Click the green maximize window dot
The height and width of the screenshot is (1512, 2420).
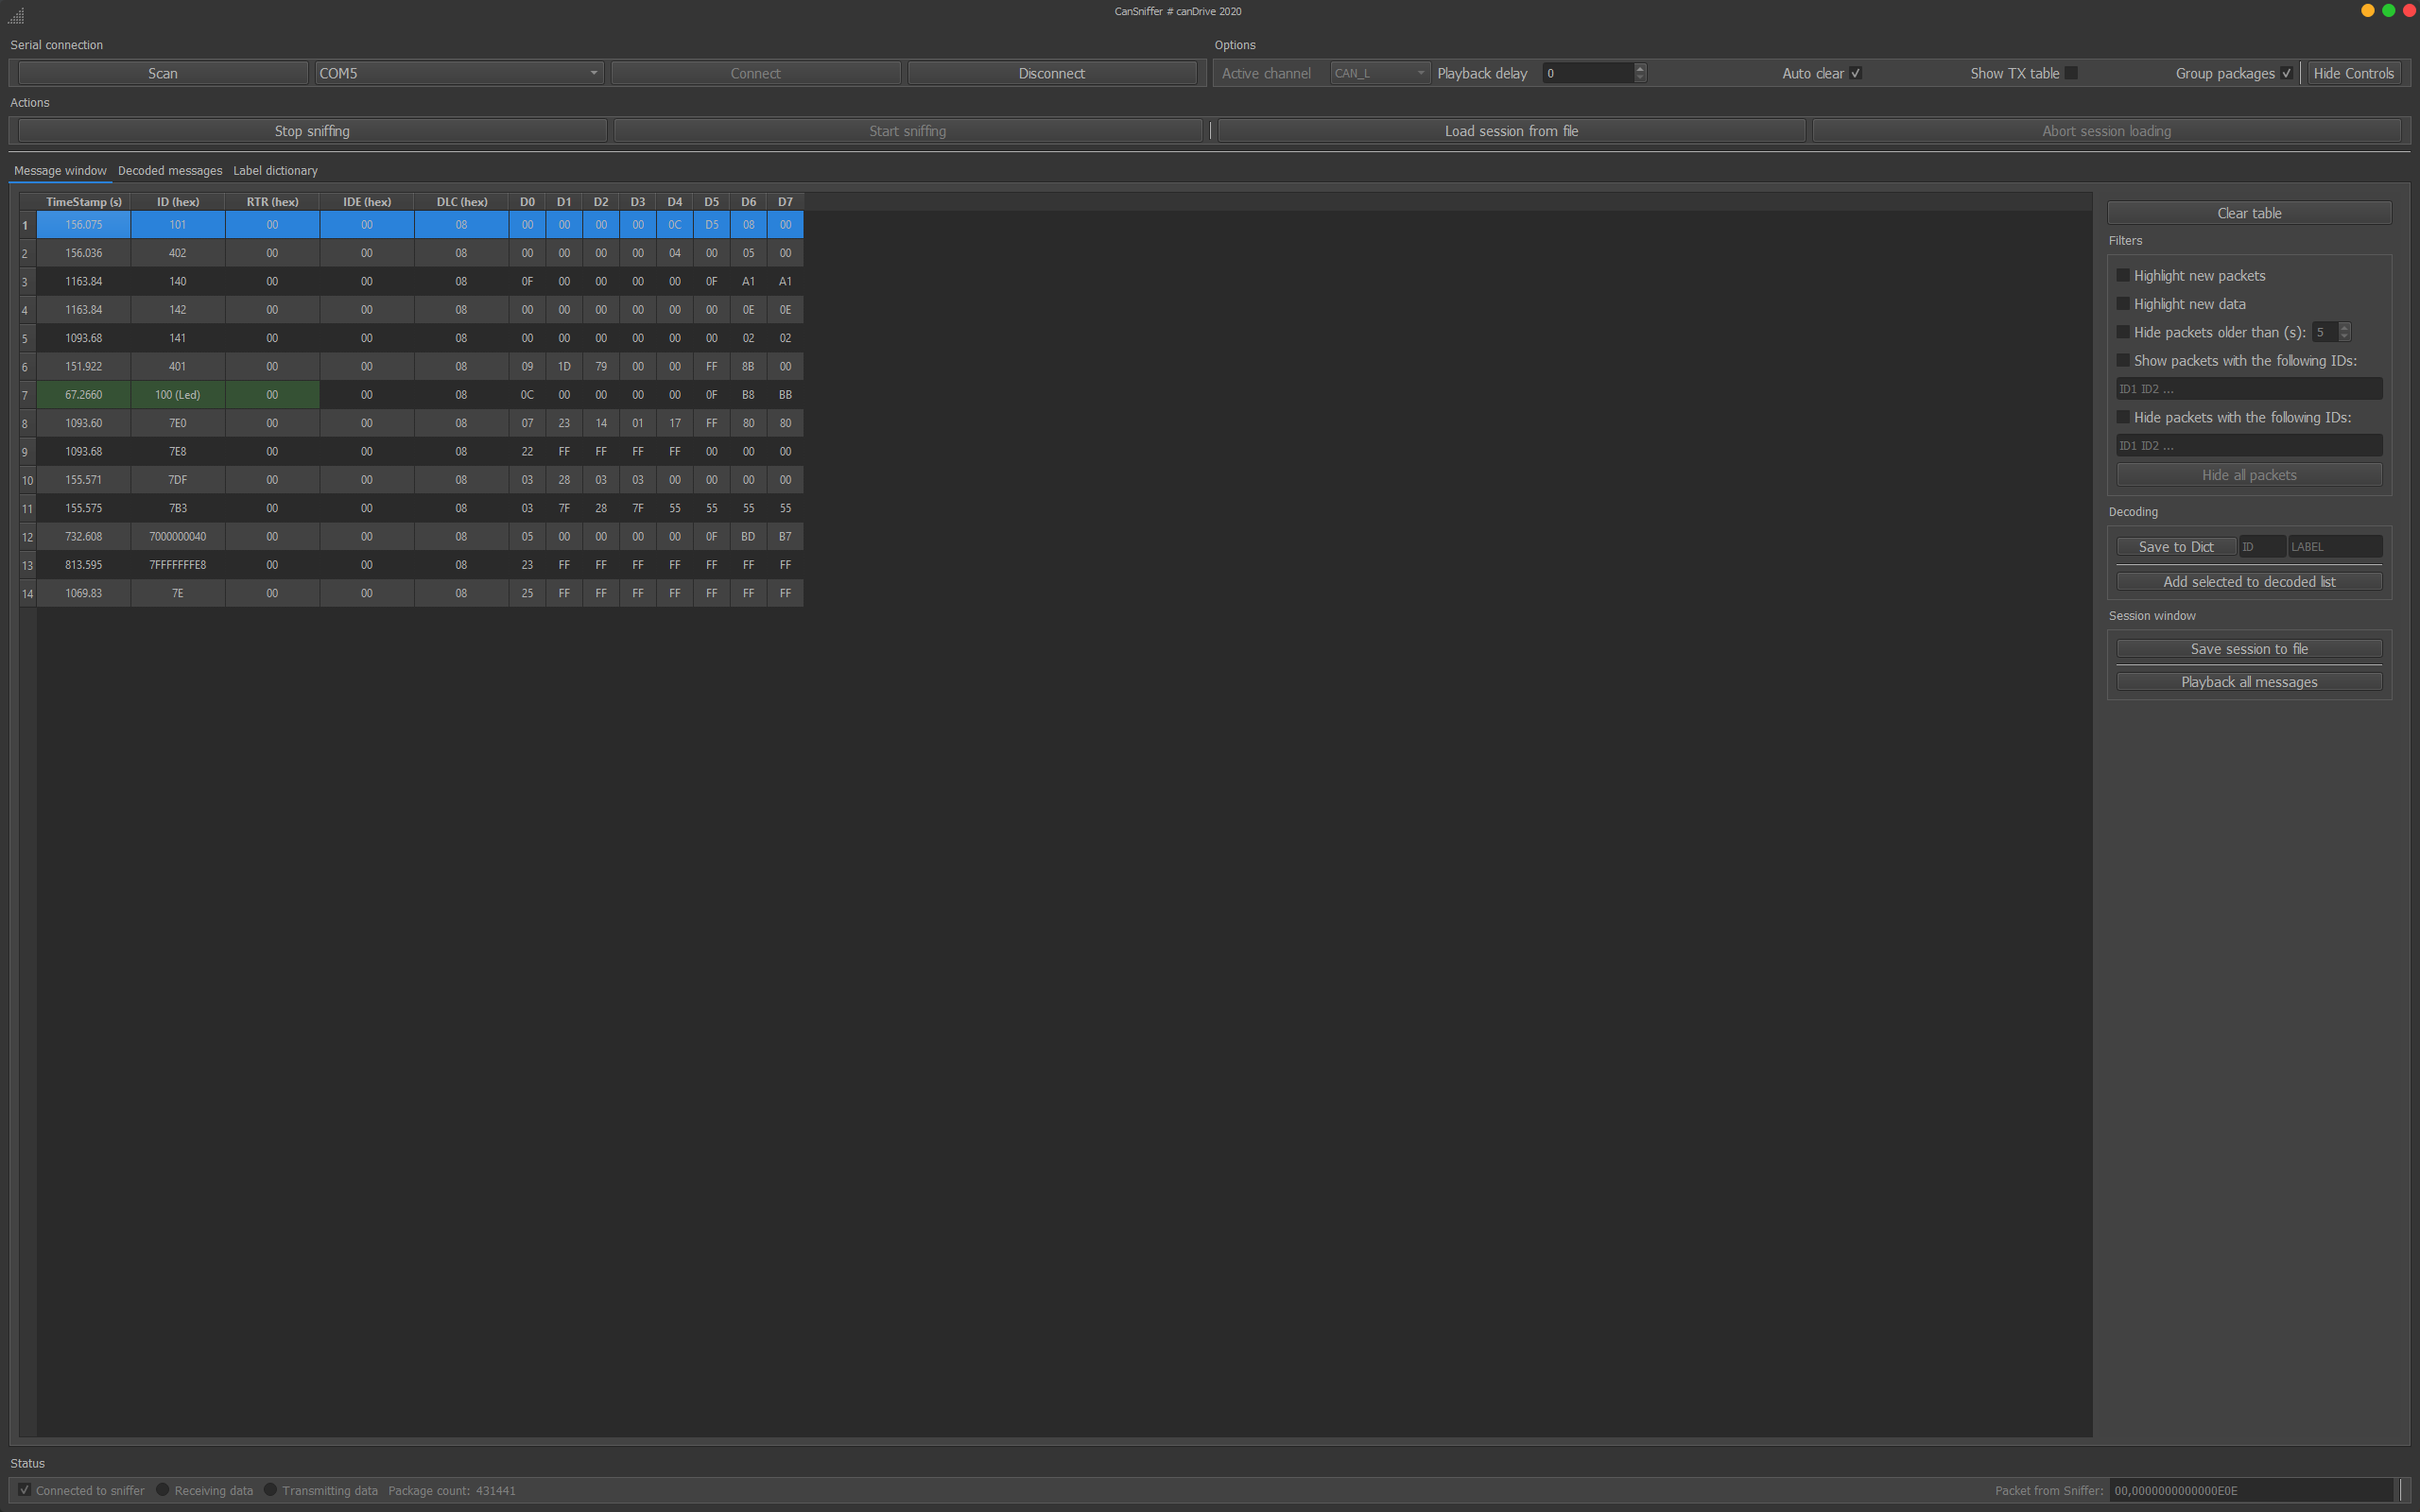coord(2388,11)
